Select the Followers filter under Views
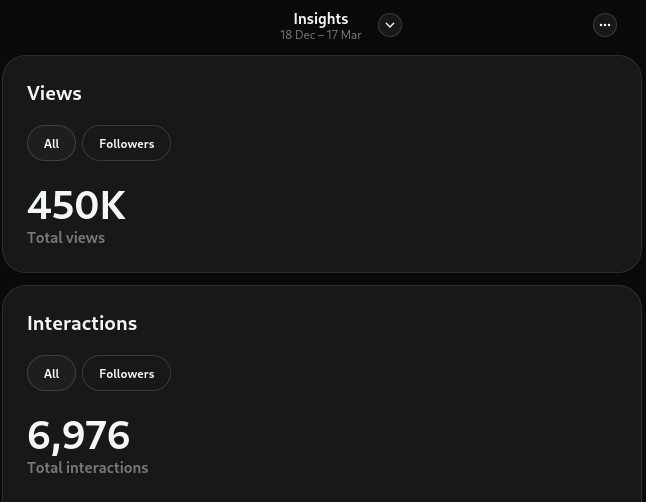646x502 pixels. pyautogui.click(x=126, y=143)
